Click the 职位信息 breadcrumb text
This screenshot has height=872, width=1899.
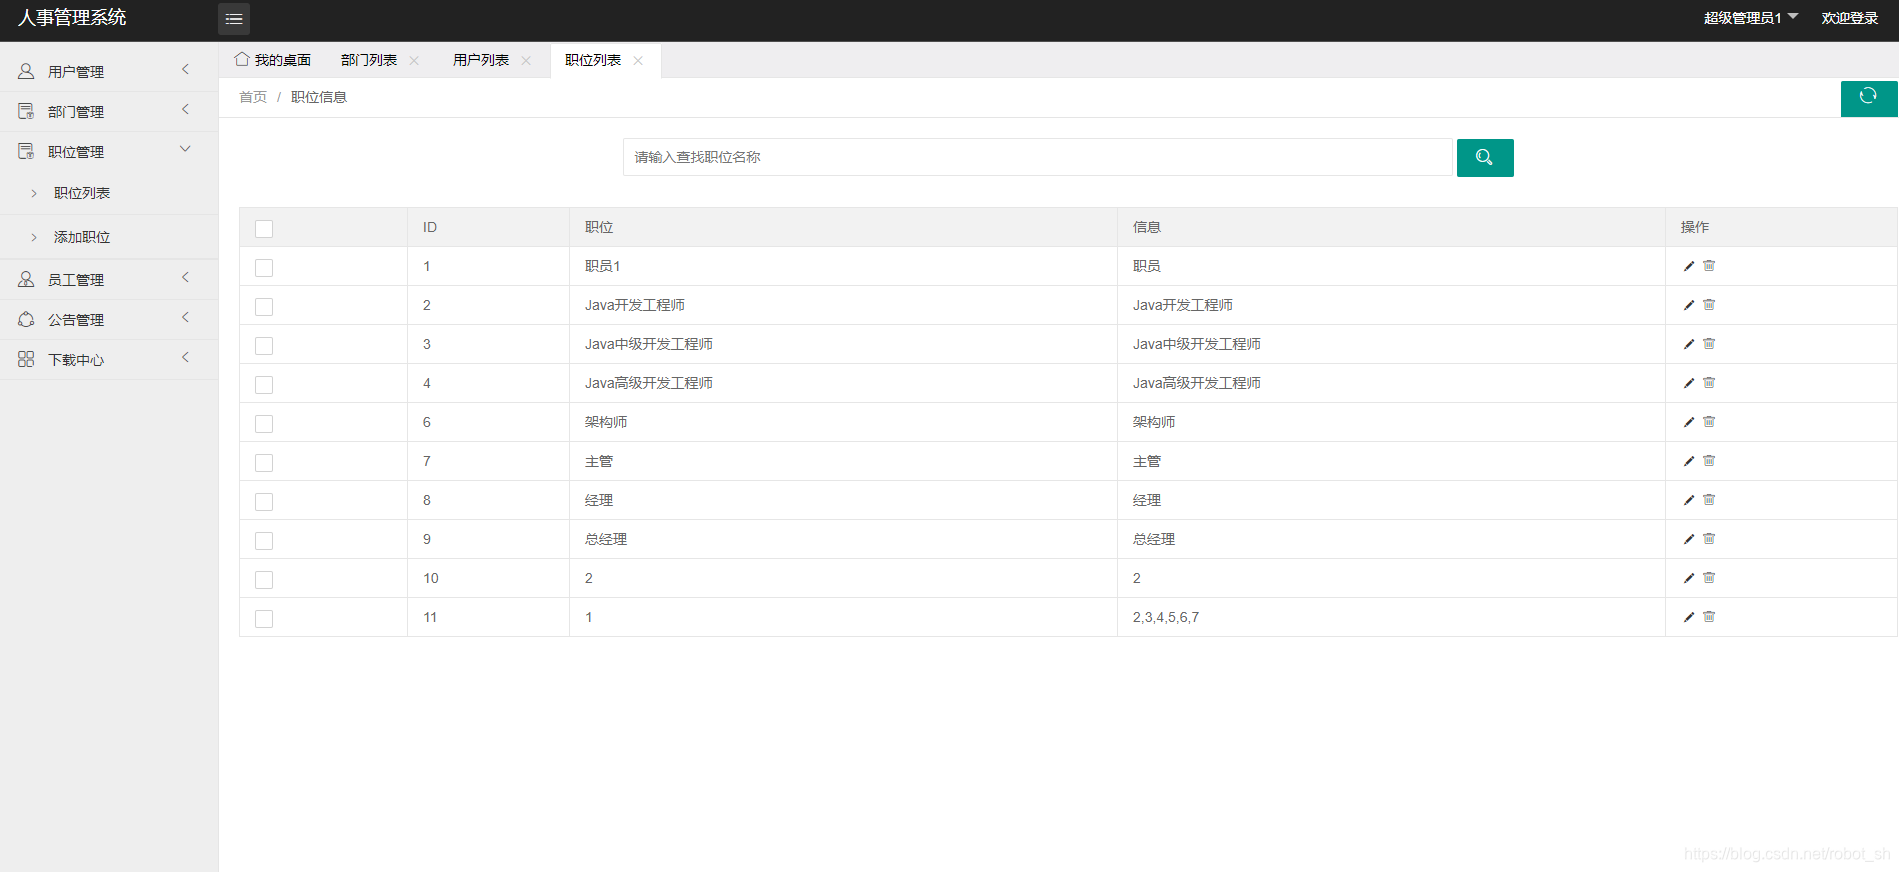coord(319,97)
